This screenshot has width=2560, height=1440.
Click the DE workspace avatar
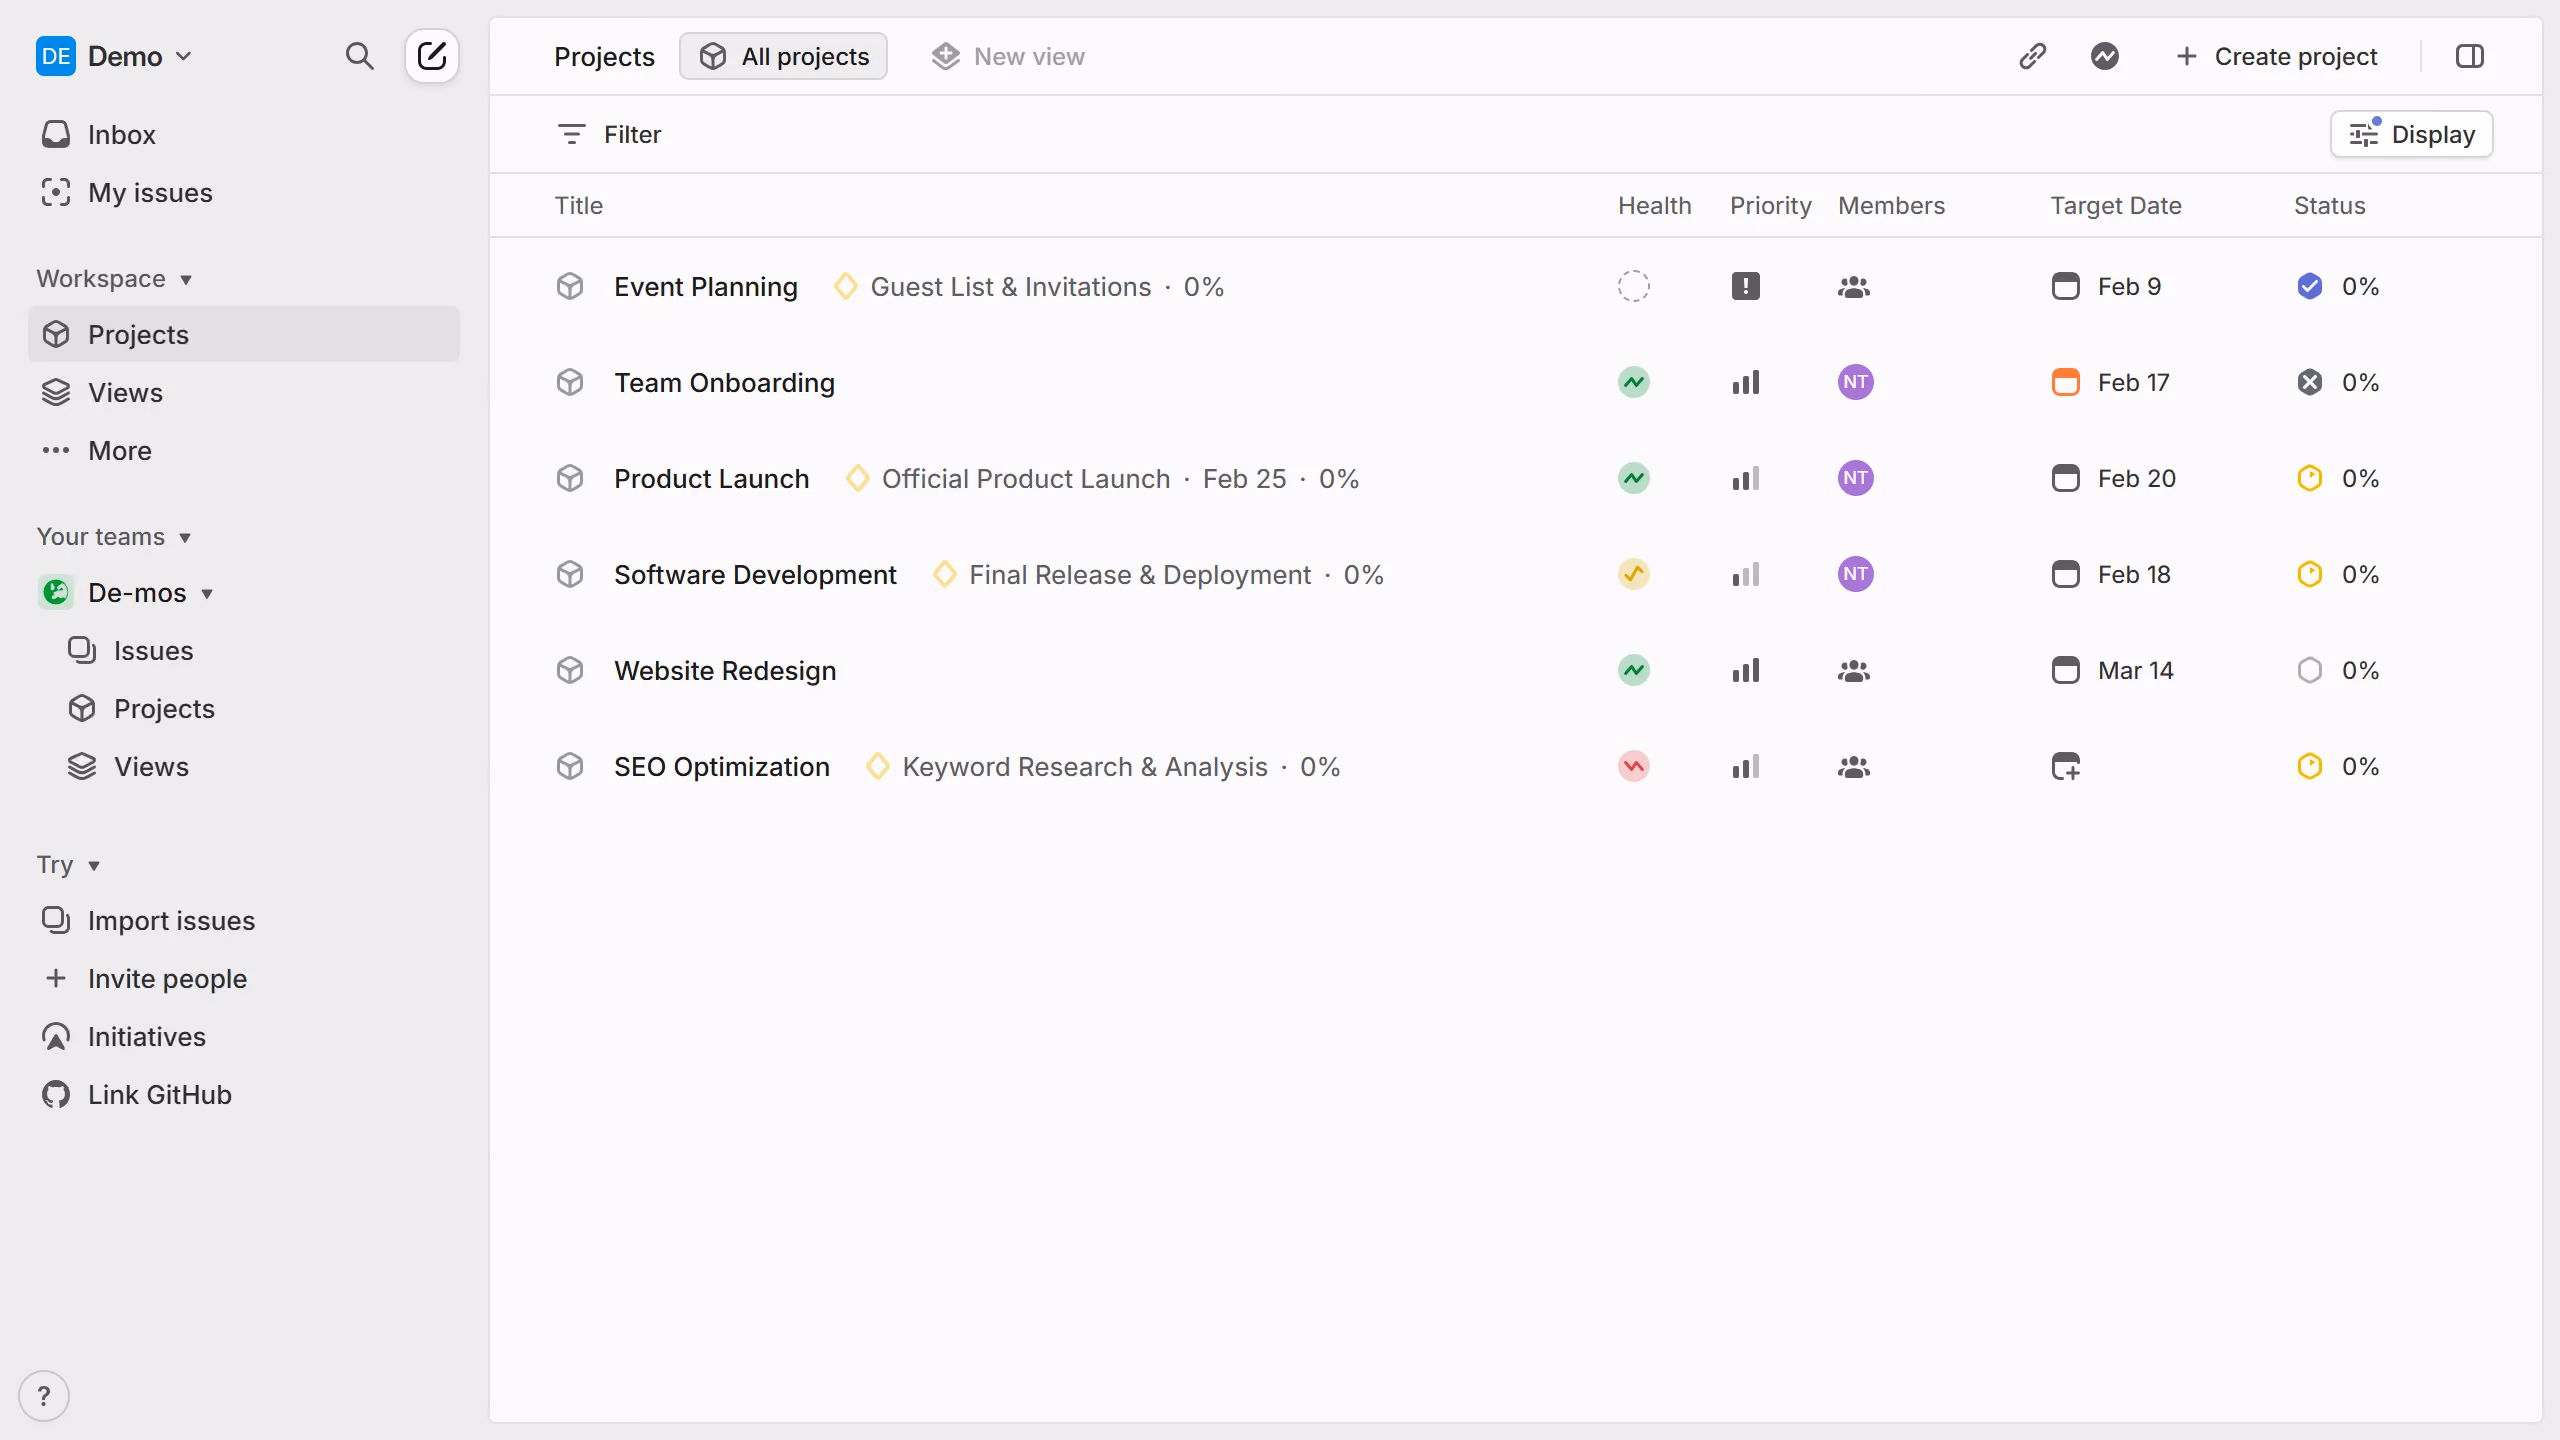pos(56,56)
